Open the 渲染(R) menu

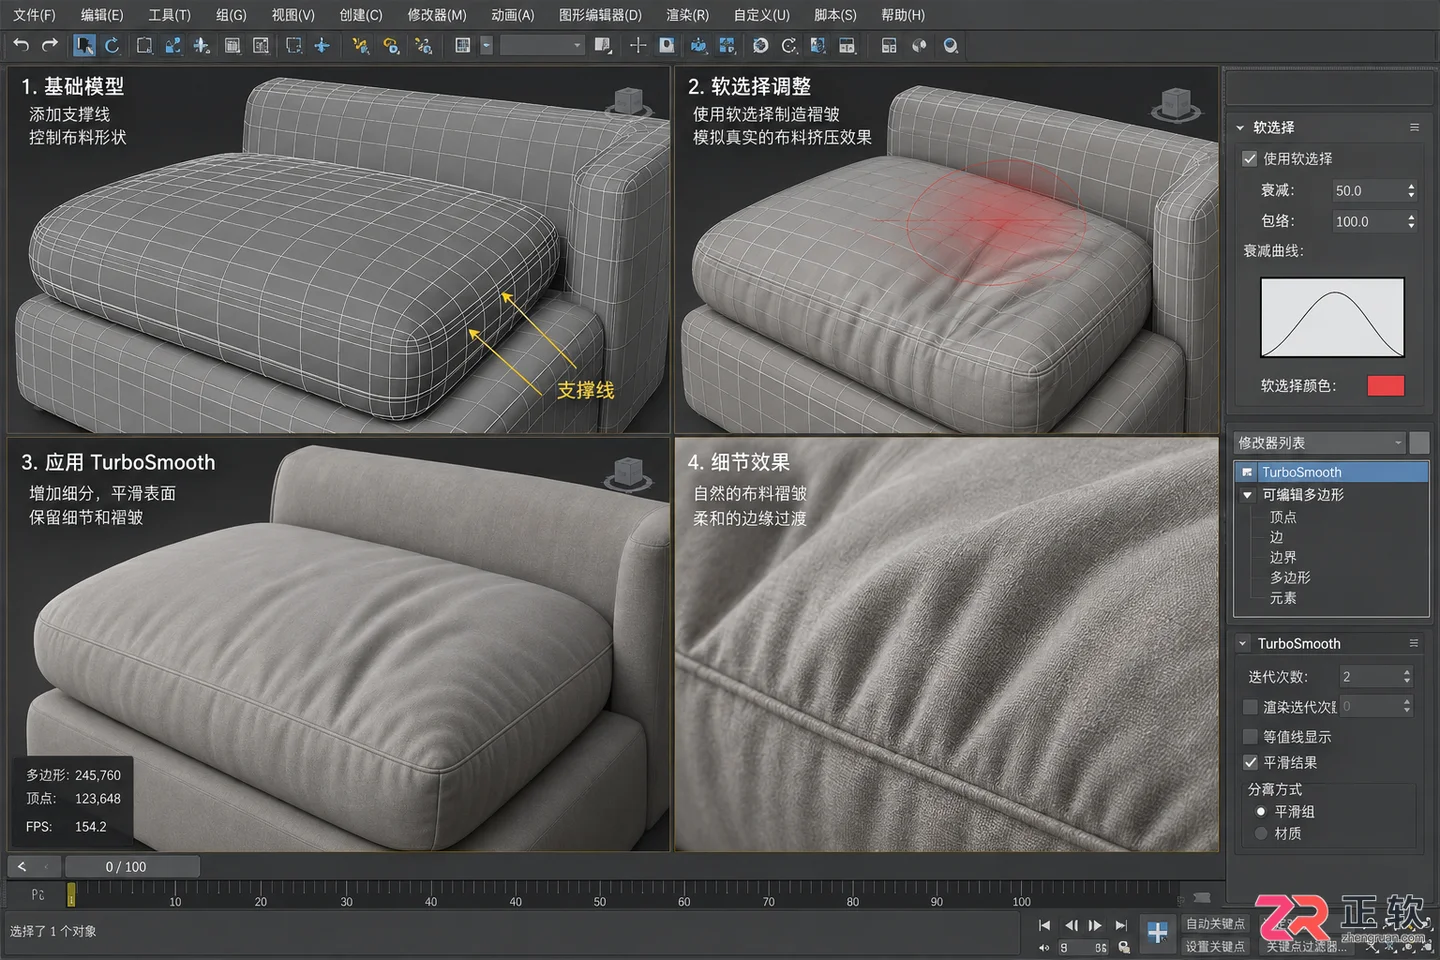[x=687, y=15]
